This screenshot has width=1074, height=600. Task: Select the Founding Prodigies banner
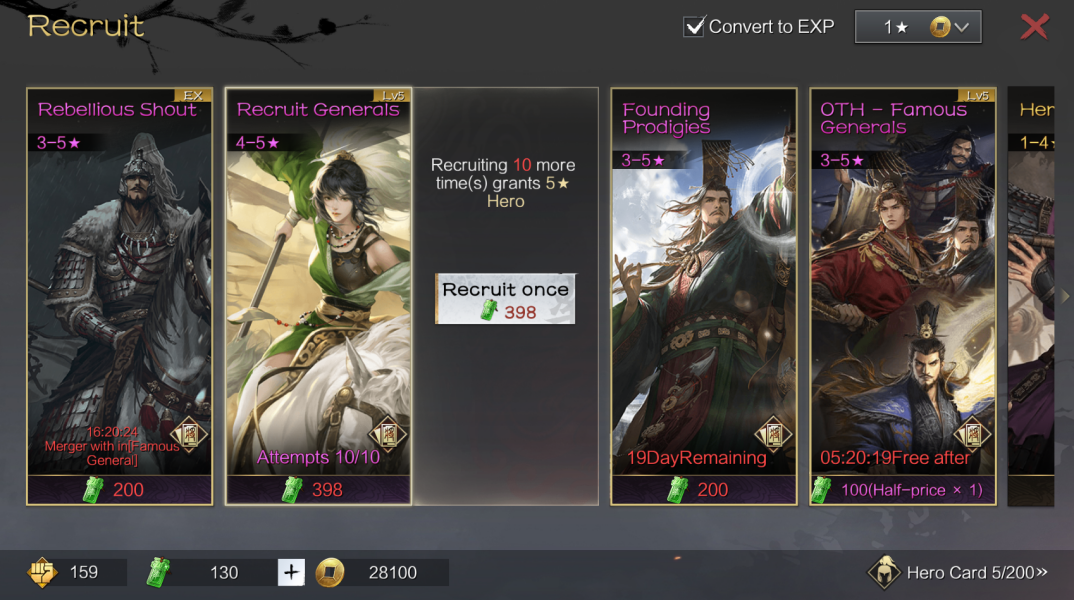pyautogui.click(x=703, y=296)
